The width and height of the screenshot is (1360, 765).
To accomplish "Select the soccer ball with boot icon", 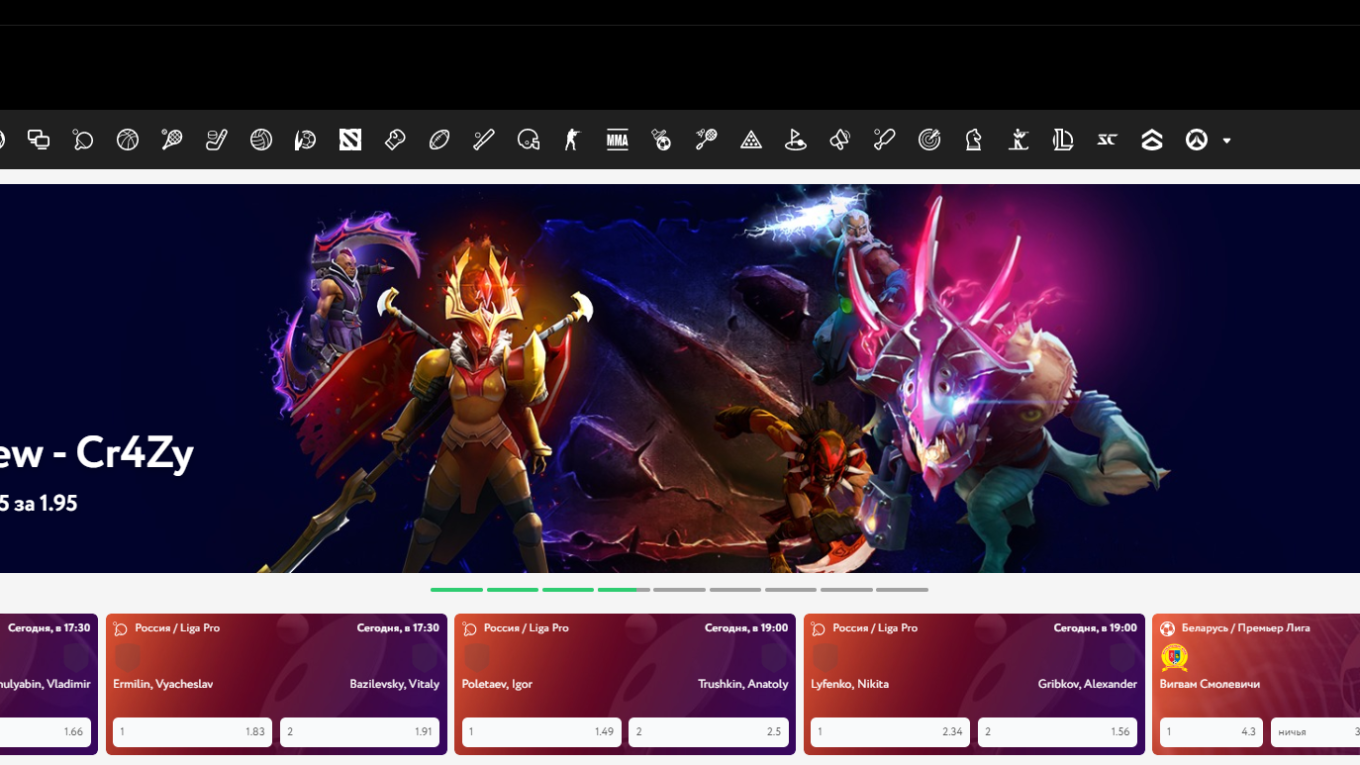I will [305, 140].
